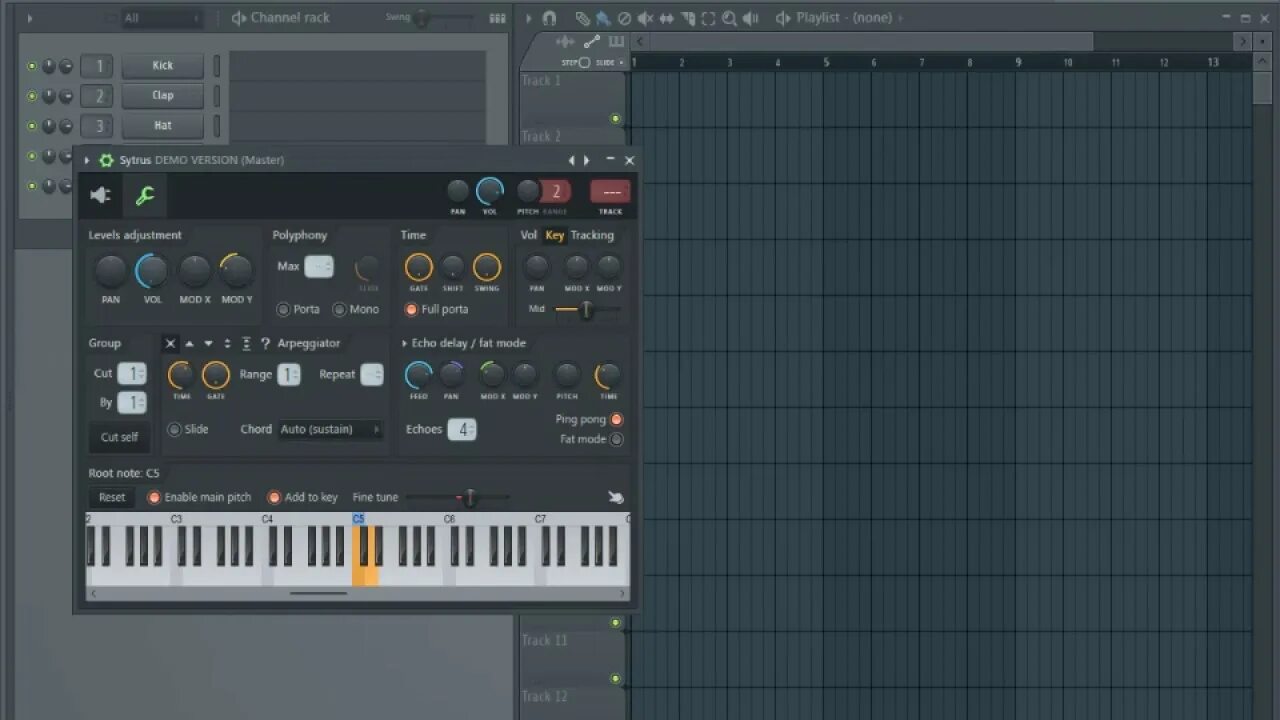Open the Chord Auto (sustain) dropdown
This screenshot has width=1280, height=720.
[x=331, y=429]
